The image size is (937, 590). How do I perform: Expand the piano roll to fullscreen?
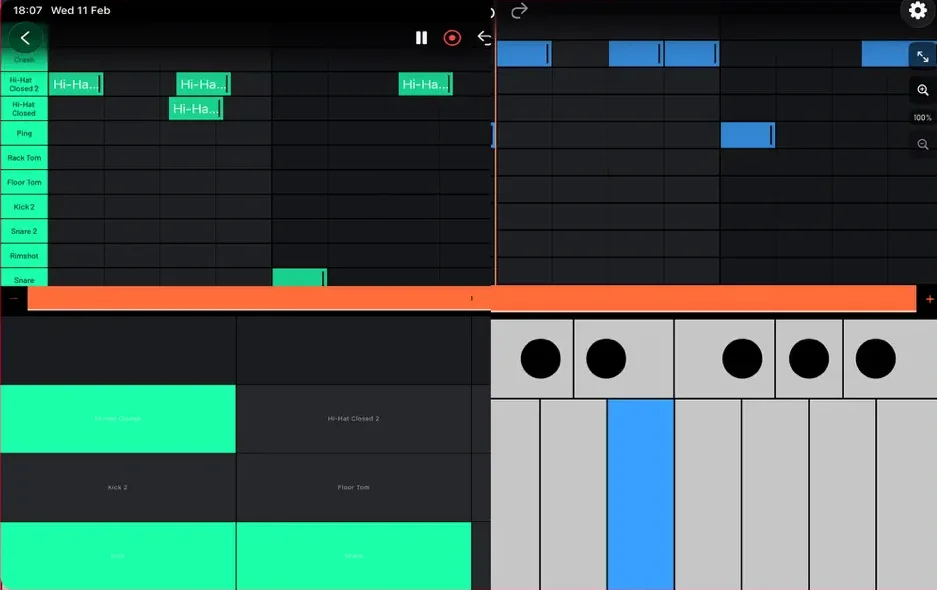(x=923, y=57)
